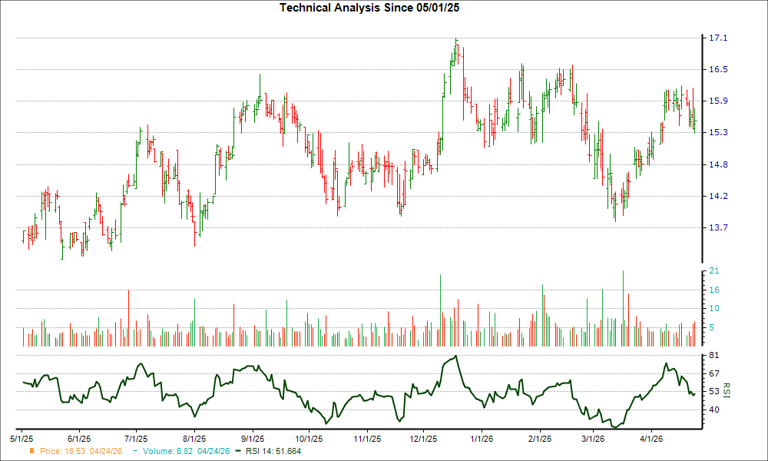This screenshot has height=461, width=768.
Task: Click the 11/1/25 date label
Action: (367, 438)
